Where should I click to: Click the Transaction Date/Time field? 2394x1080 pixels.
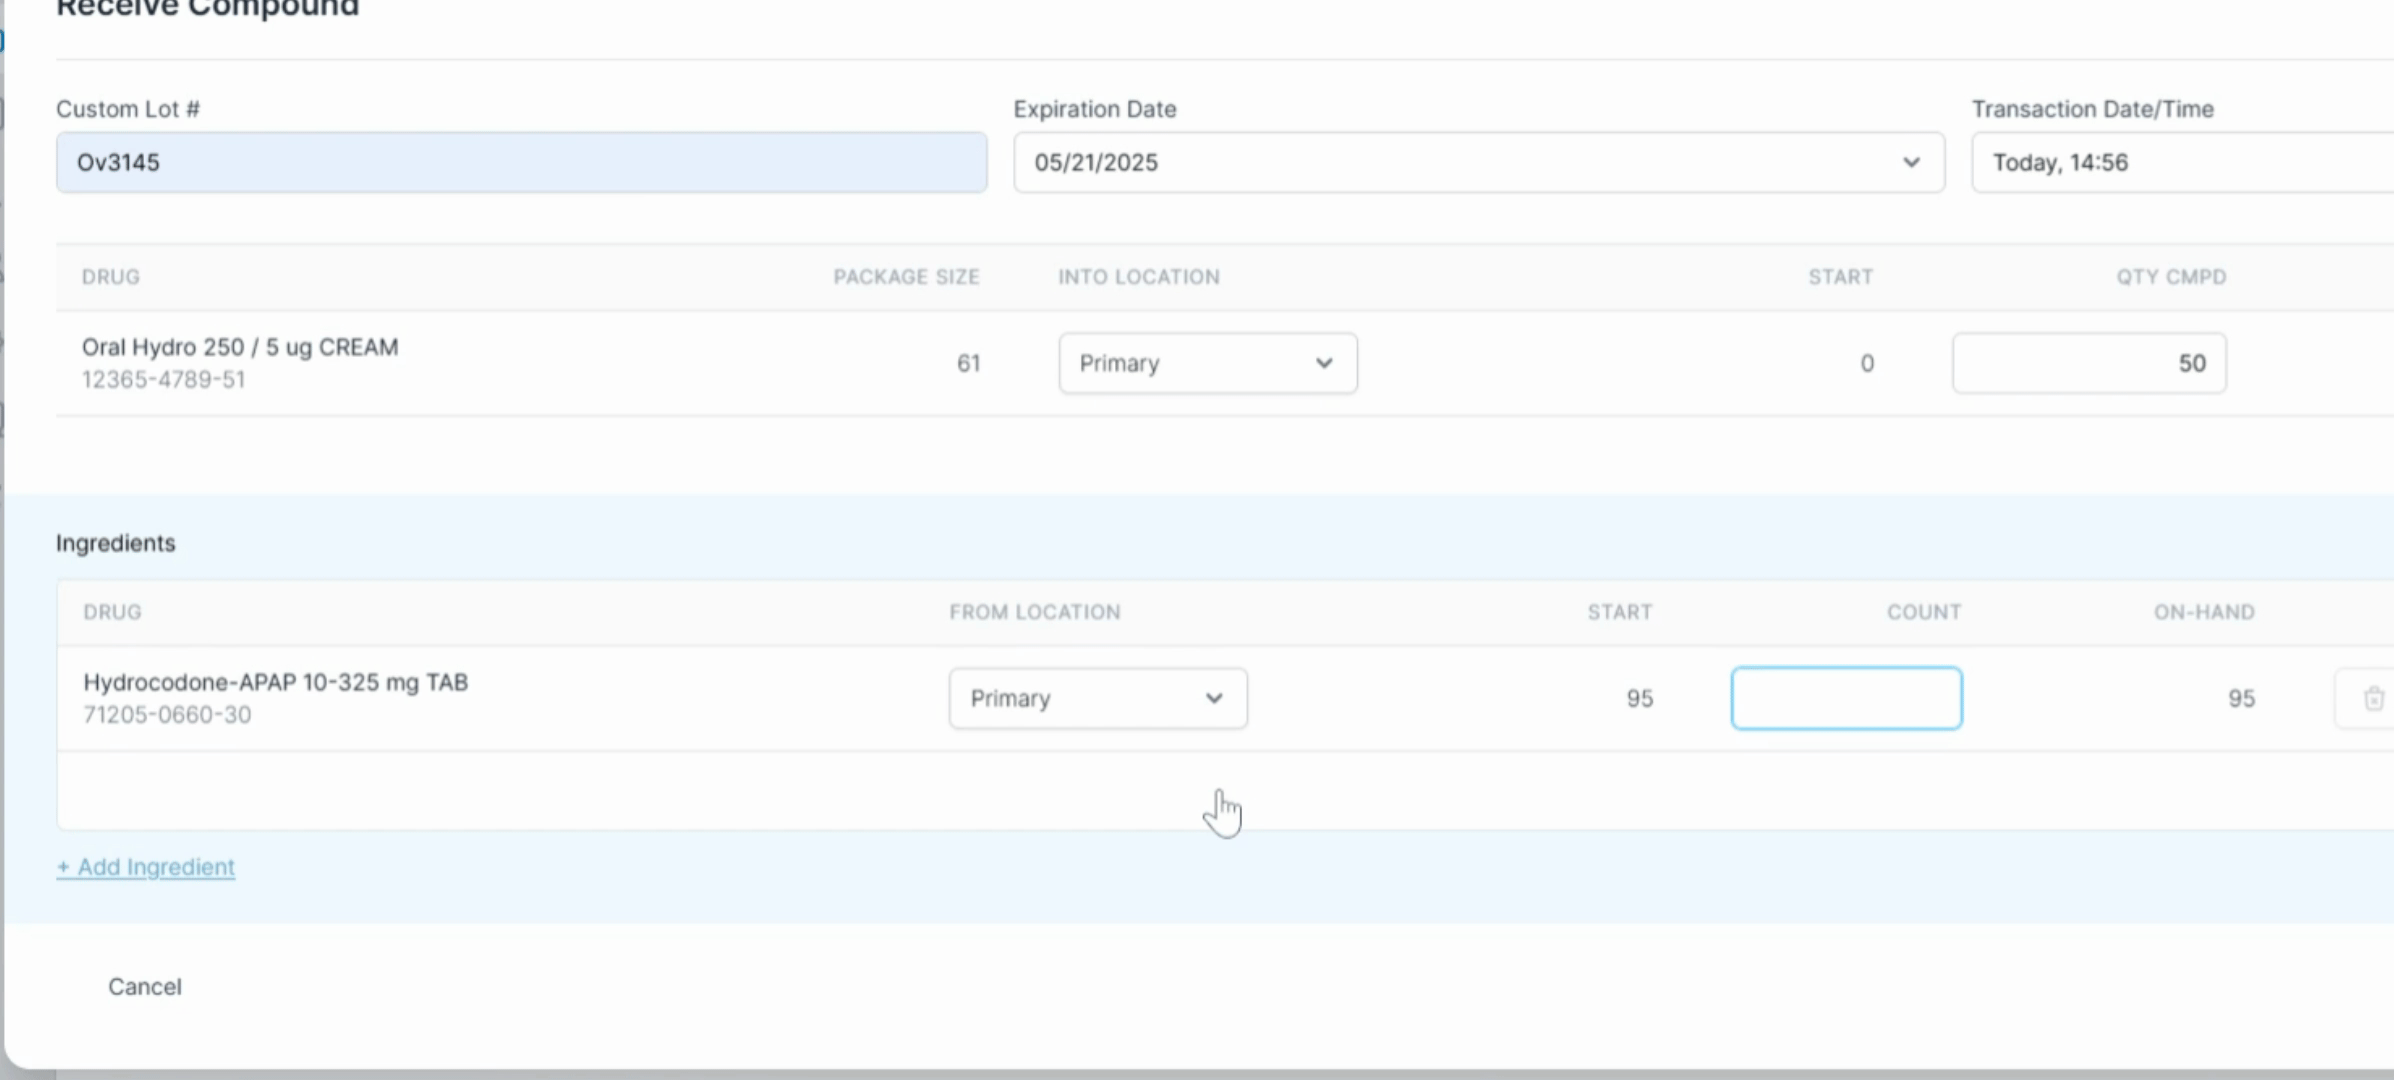pyautogui.click(x=2180, y=162)
